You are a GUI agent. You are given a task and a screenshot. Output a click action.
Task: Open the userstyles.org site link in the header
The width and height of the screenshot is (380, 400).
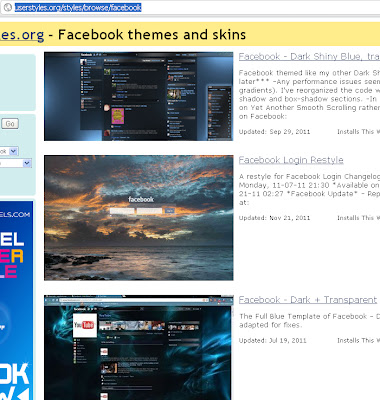(x=22, y=35)
